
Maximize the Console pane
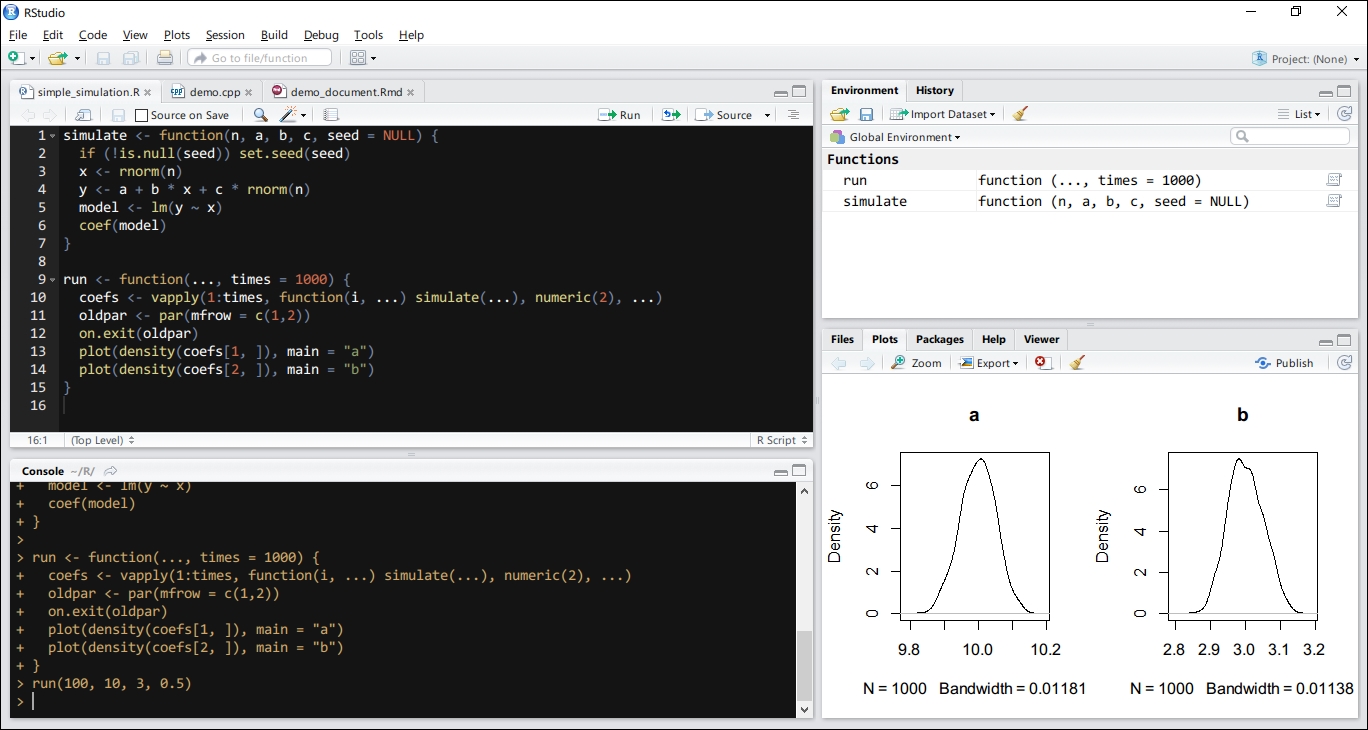(799, 471)
